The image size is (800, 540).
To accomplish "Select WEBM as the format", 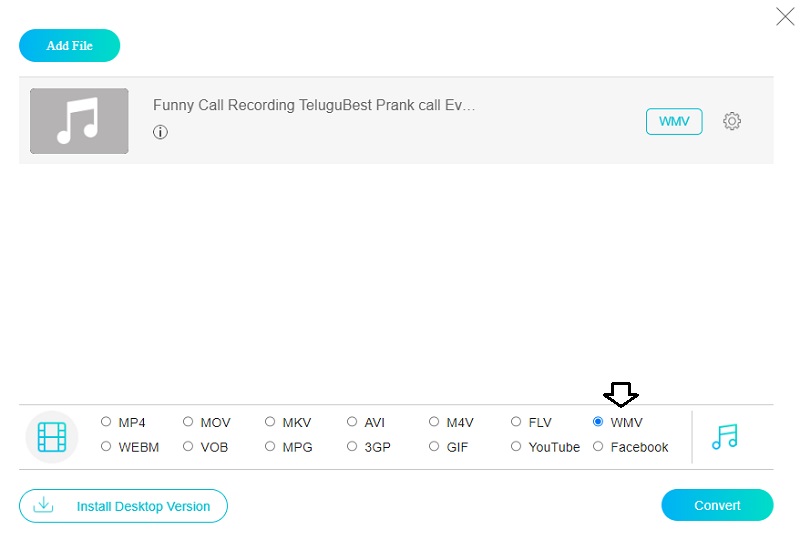I will coord(106,447).
